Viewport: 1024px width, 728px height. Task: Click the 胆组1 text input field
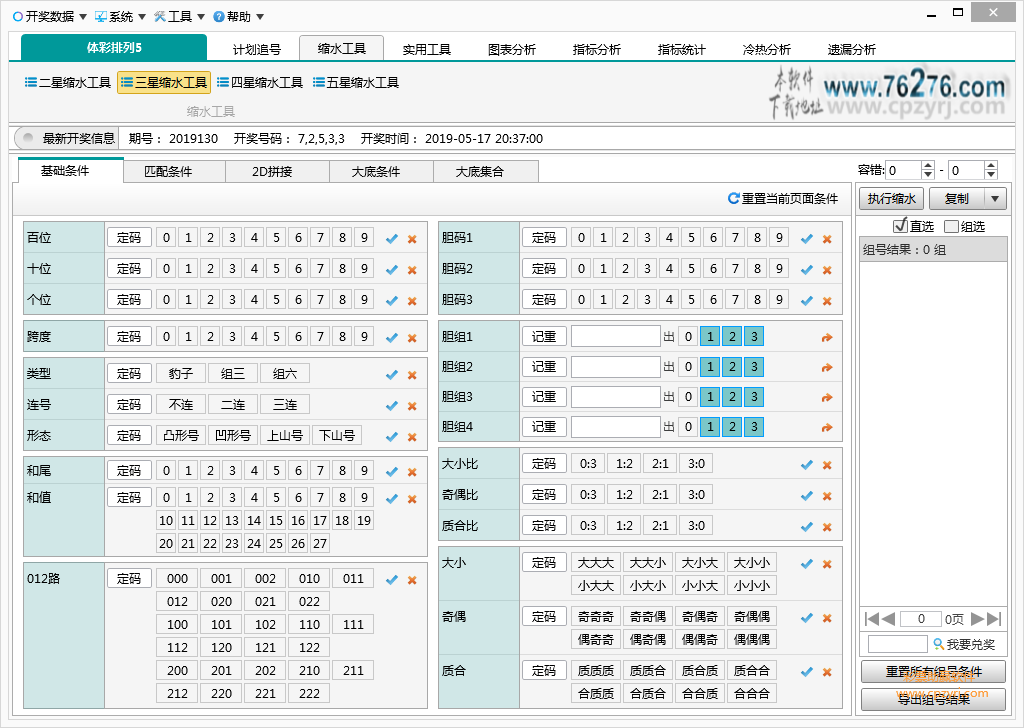616,336
